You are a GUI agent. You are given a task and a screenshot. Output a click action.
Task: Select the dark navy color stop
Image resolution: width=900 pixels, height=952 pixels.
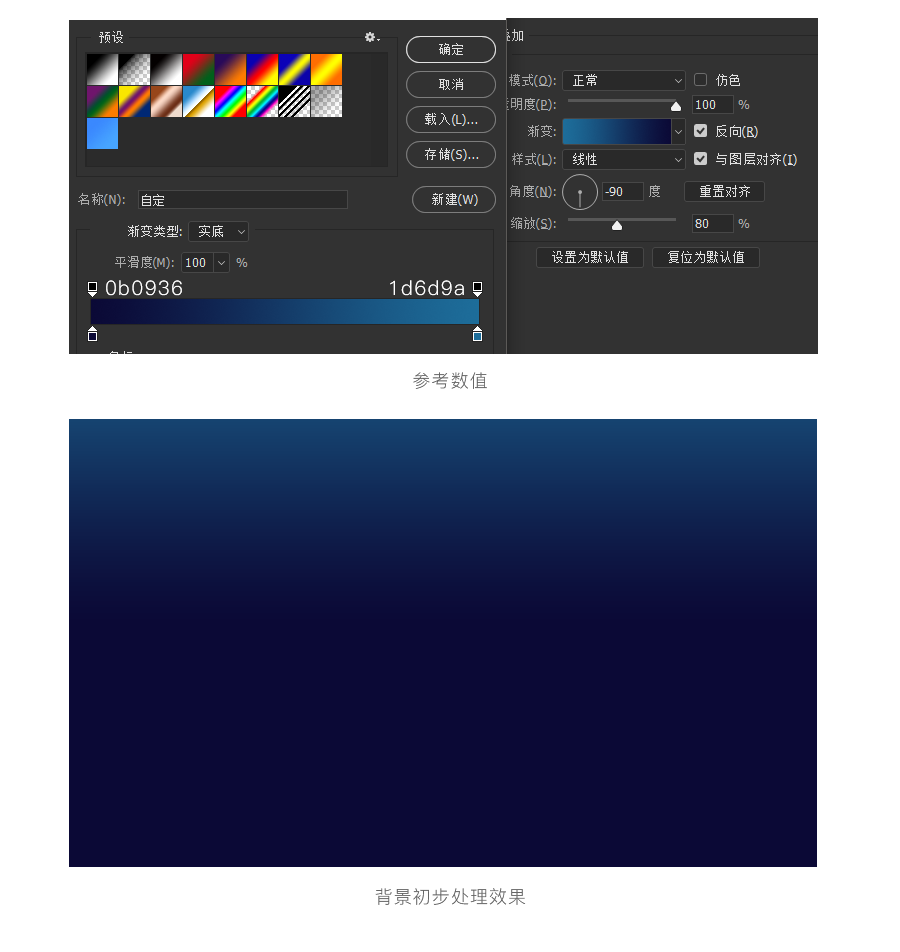(x=92, y=334)
